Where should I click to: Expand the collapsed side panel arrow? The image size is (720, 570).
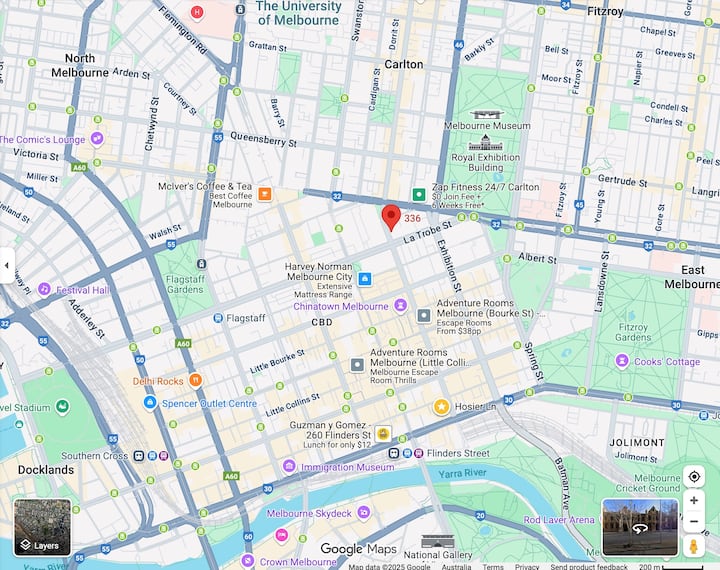point(7,266)
